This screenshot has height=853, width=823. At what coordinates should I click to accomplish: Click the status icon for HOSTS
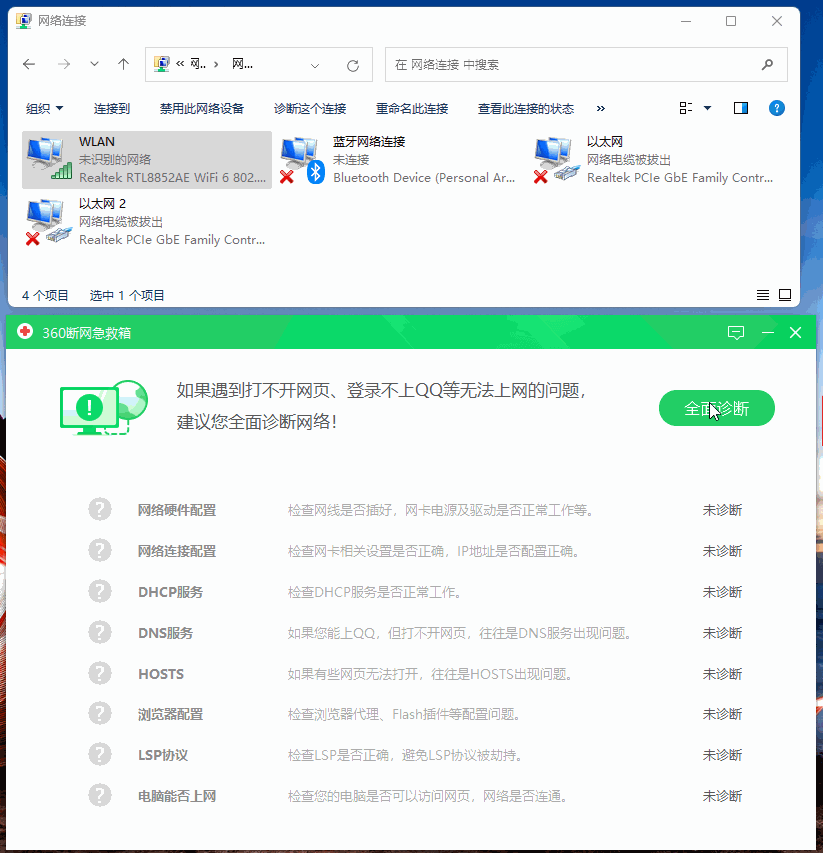100,673
